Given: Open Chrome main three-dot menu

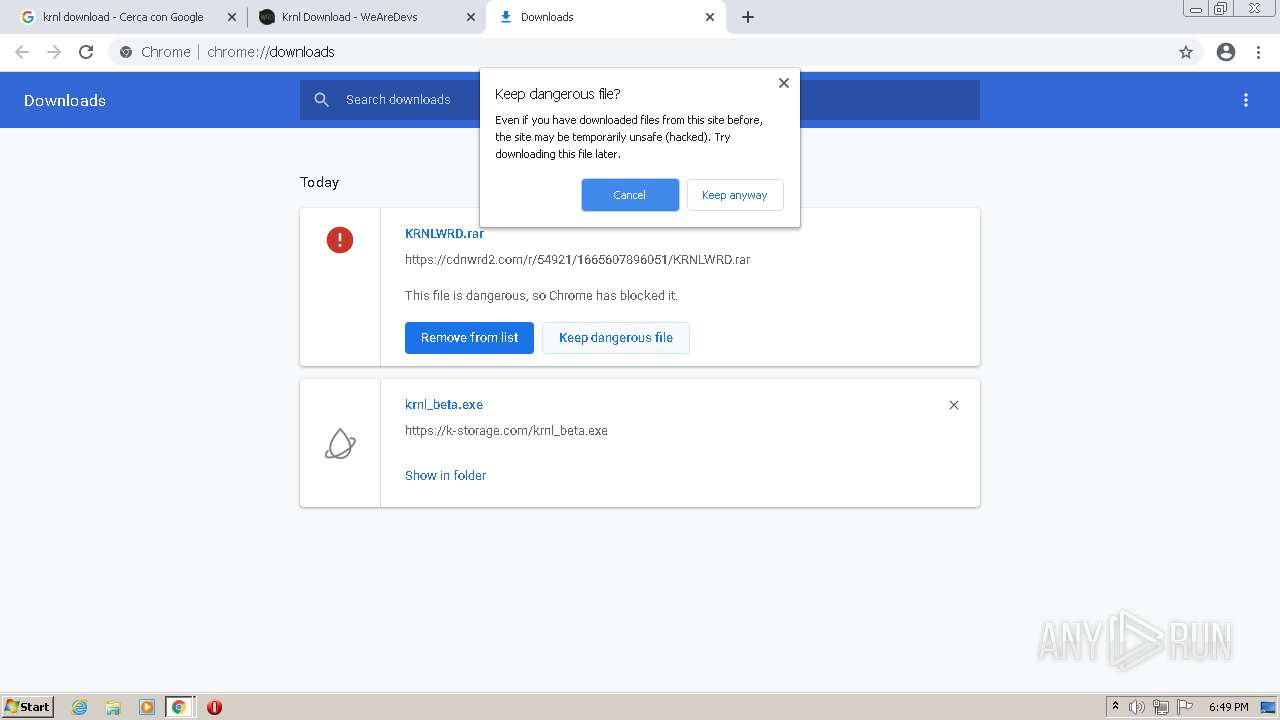Looking at the screenshot, I should (x=1259, y=52).
